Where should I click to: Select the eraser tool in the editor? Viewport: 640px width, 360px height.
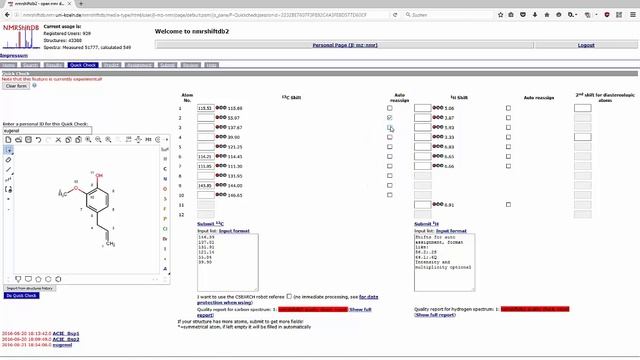[8, 160]
